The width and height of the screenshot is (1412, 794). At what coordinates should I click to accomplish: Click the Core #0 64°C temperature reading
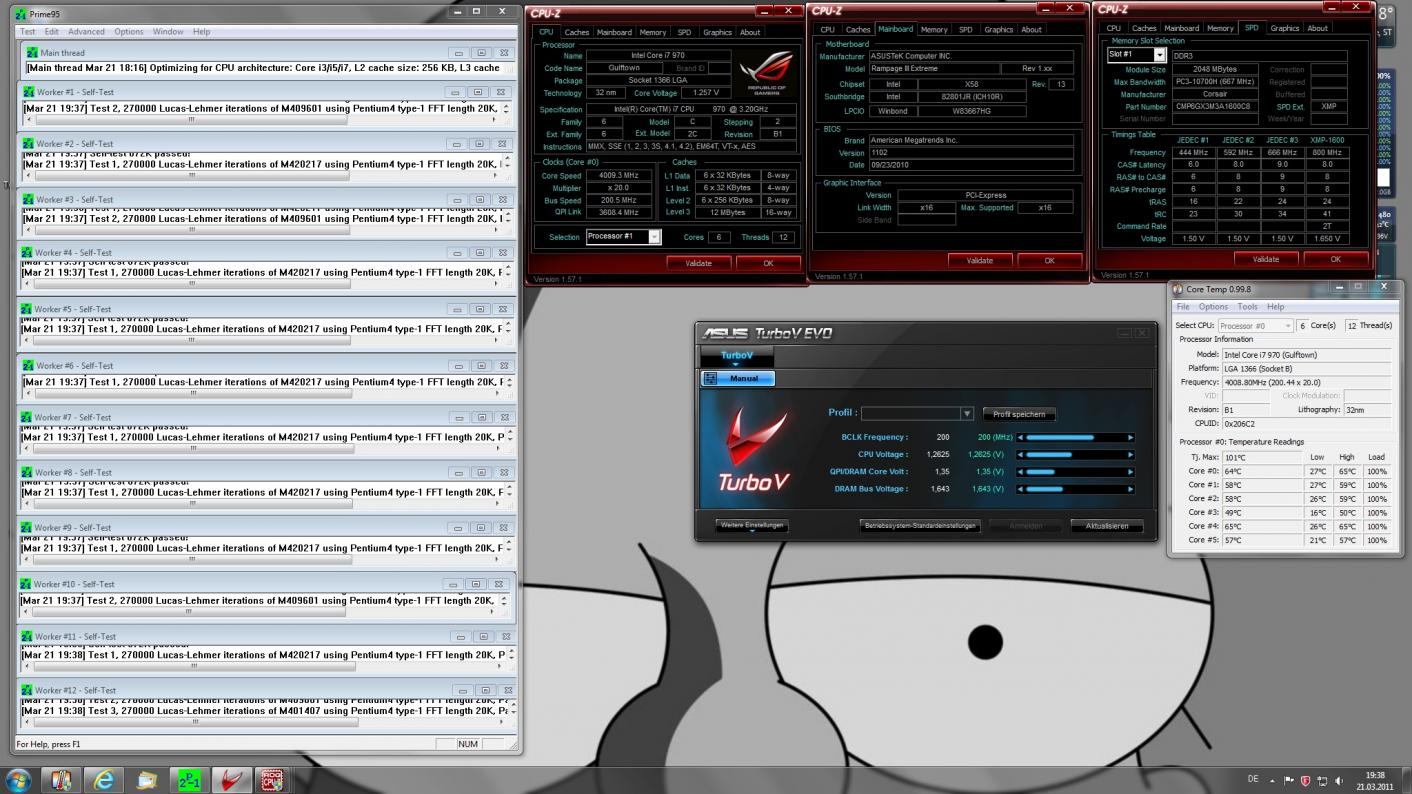(x=1262, y=471)
